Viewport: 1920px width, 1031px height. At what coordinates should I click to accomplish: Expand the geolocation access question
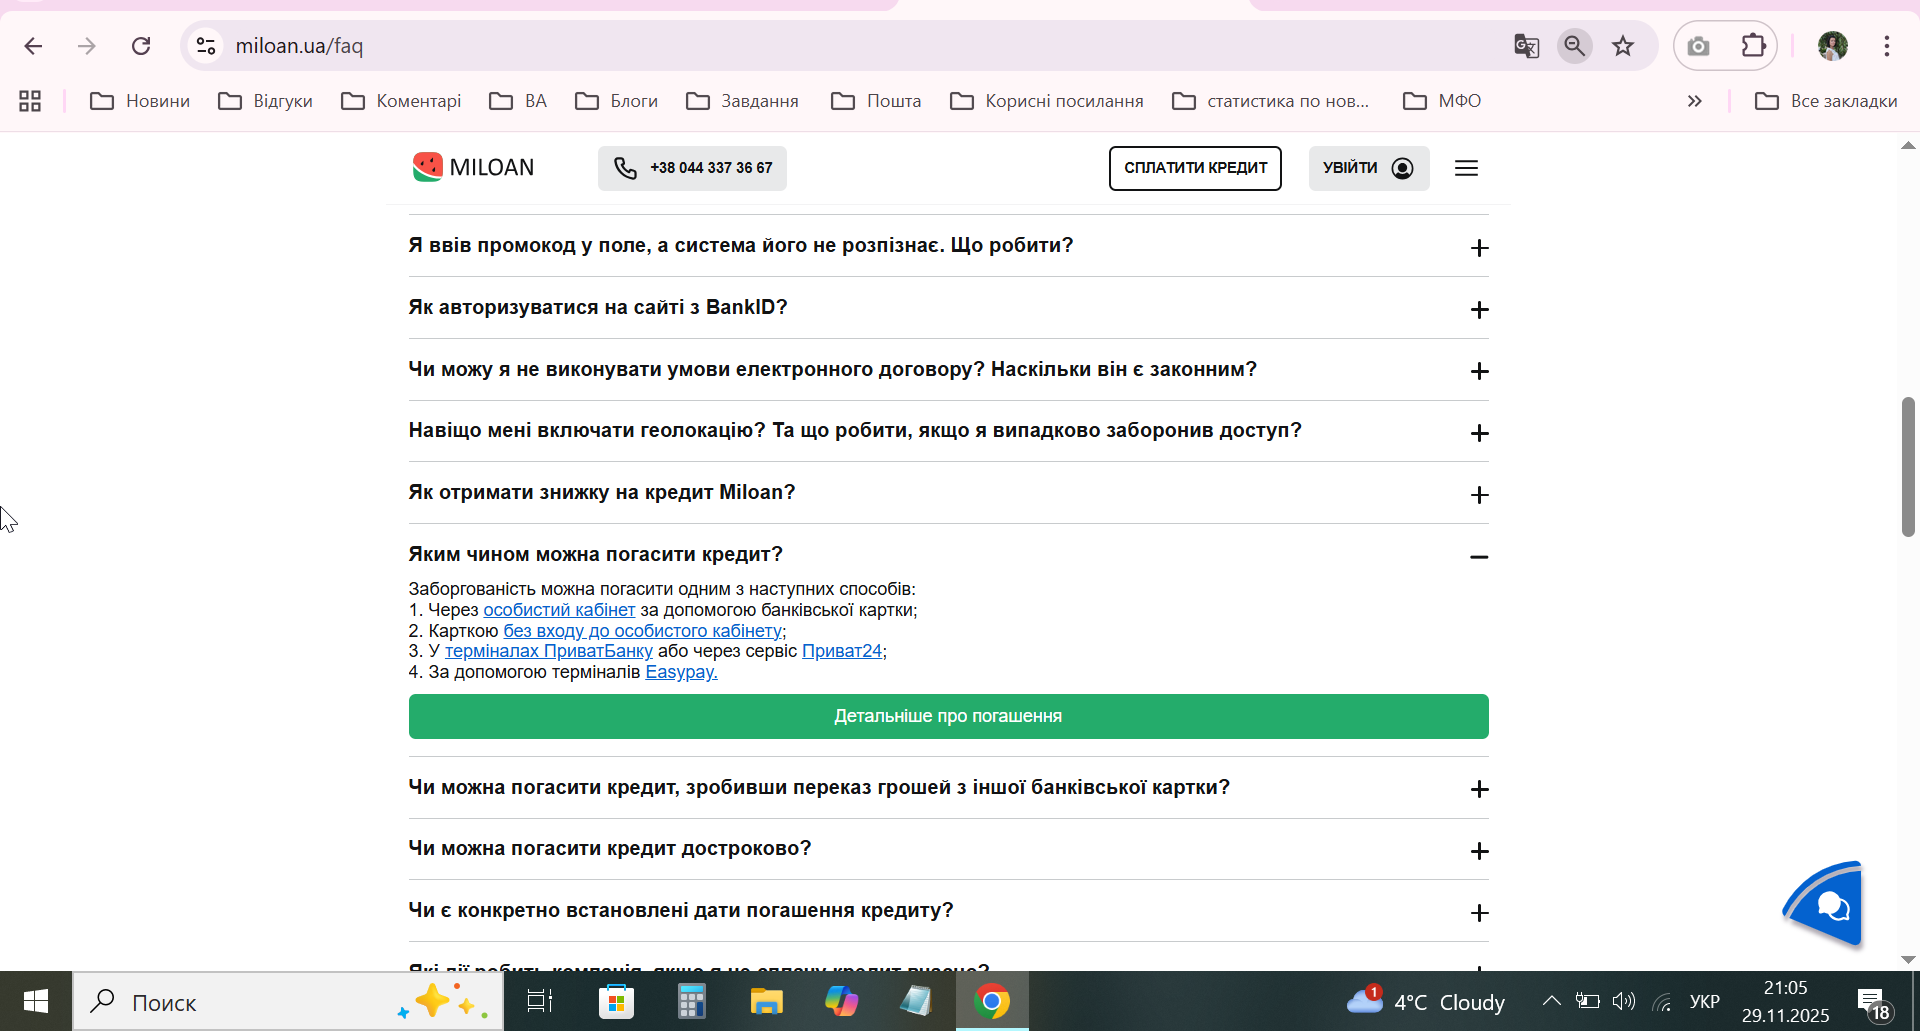pyautogui.click(x=948, y=431)
